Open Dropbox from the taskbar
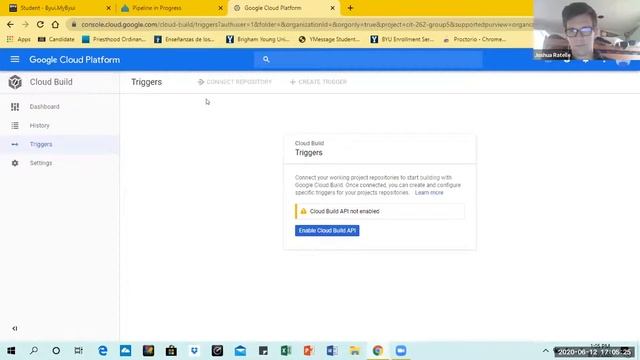 [194, 351]
